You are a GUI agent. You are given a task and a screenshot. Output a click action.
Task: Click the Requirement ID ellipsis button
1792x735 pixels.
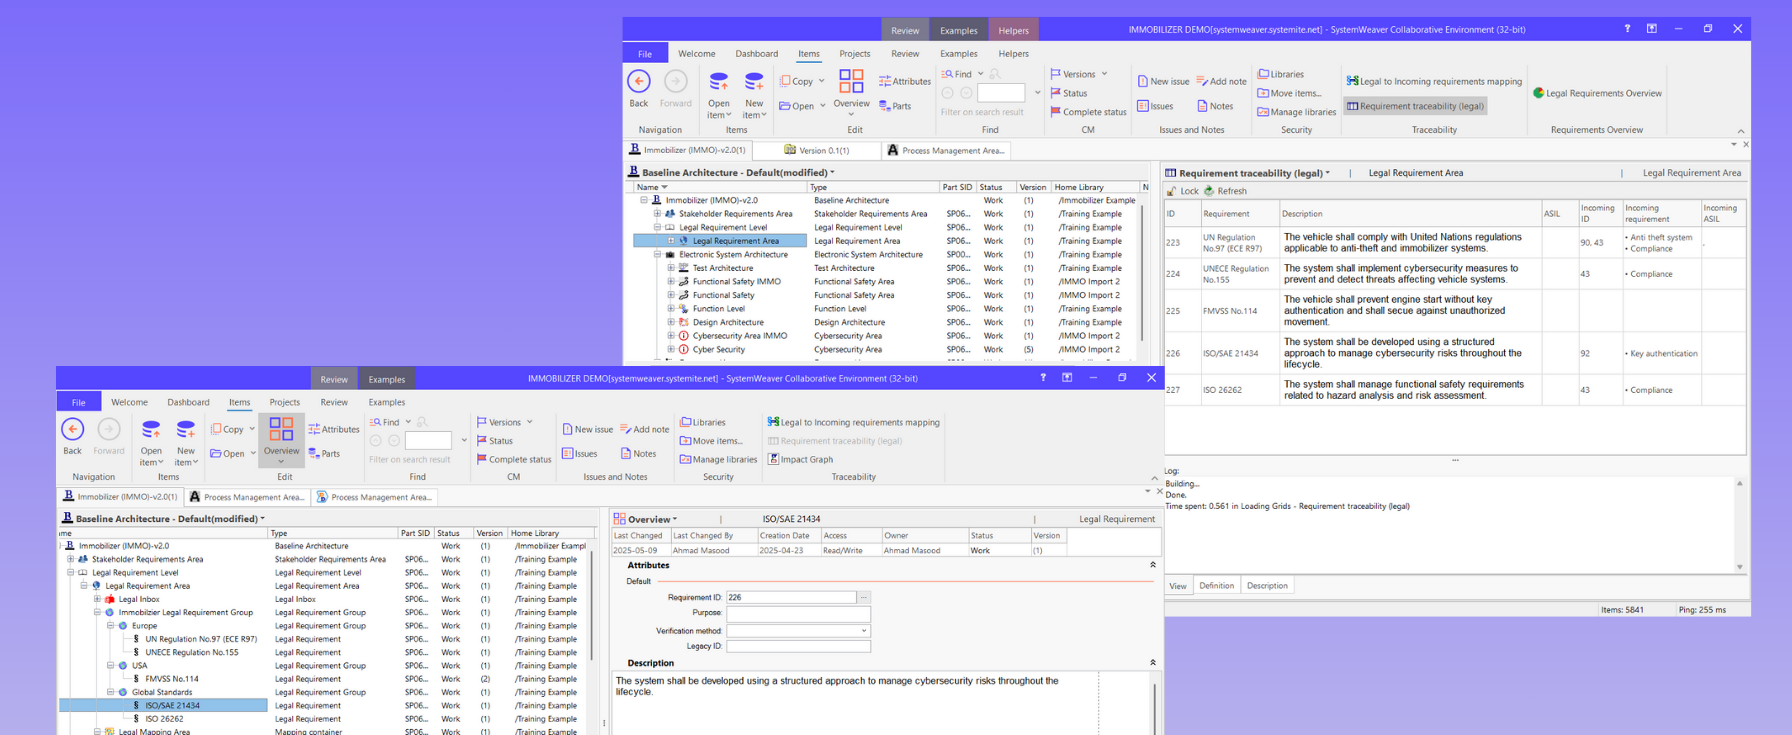click(864, 597)
